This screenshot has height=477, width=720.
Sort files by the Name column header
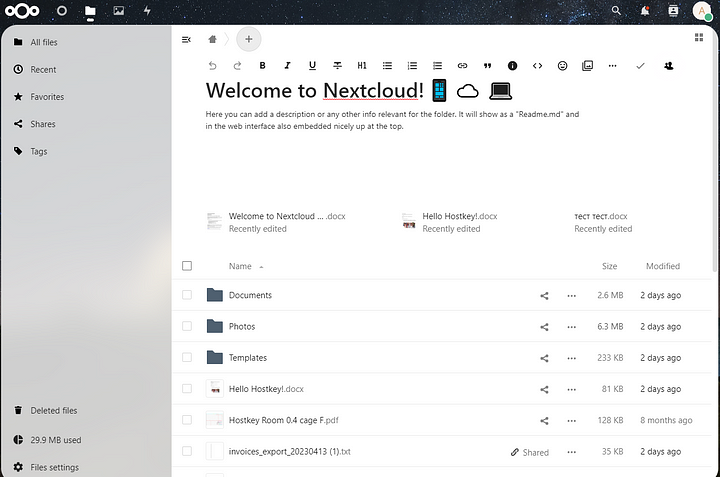tap(240, 267)
